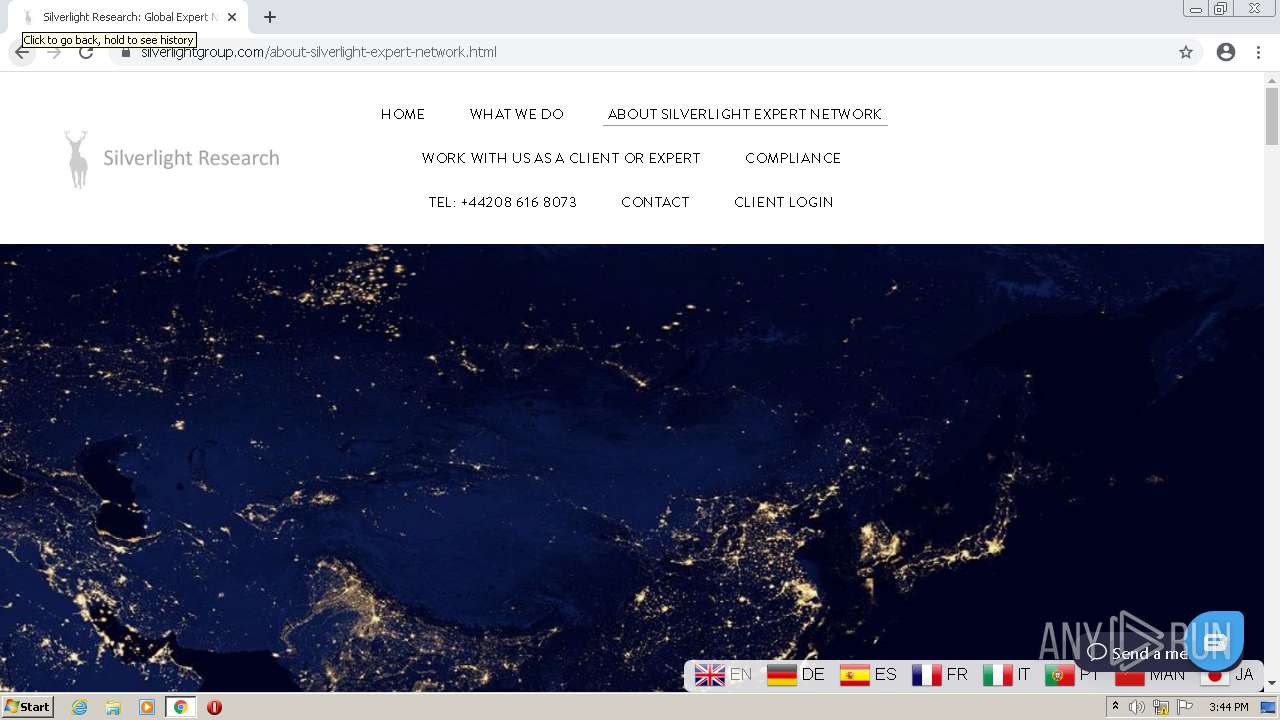Bookmark this page with the star icon
Screen dimensions: 1280x720
pyautogui.click(x=1186, y=52)
